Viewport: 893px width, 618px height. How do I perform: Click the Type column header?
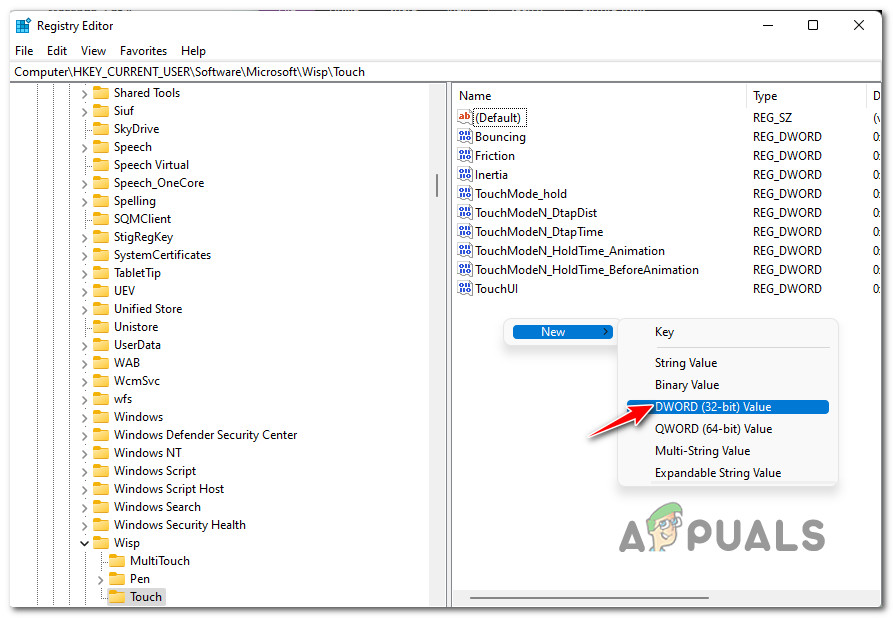[806, 96]
